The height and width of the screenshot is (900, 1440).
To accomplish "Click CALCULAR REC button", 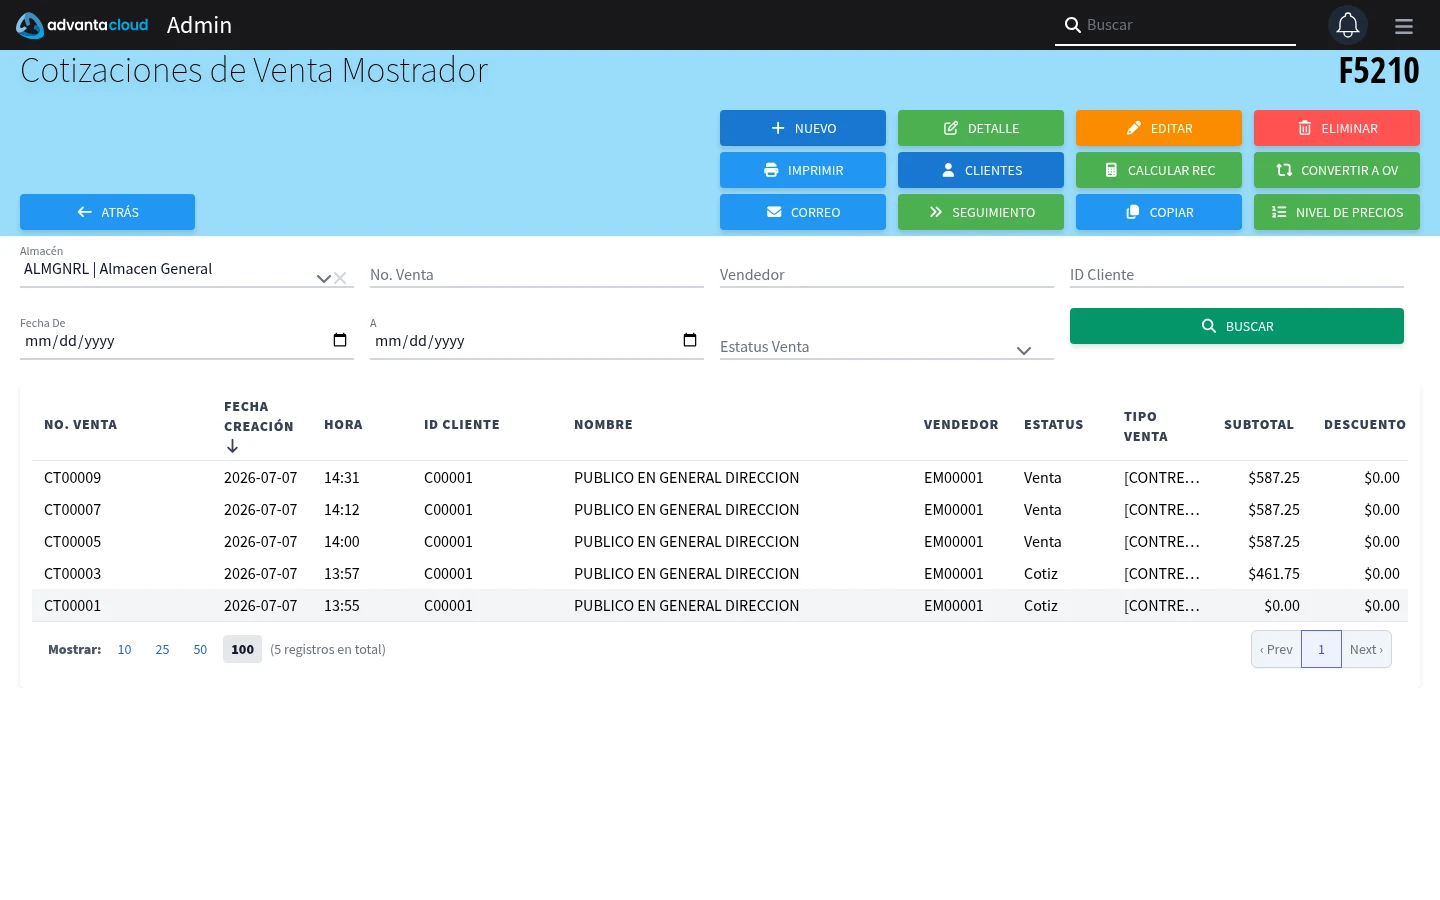I will pyautogui.click(x=1159, y=170).
